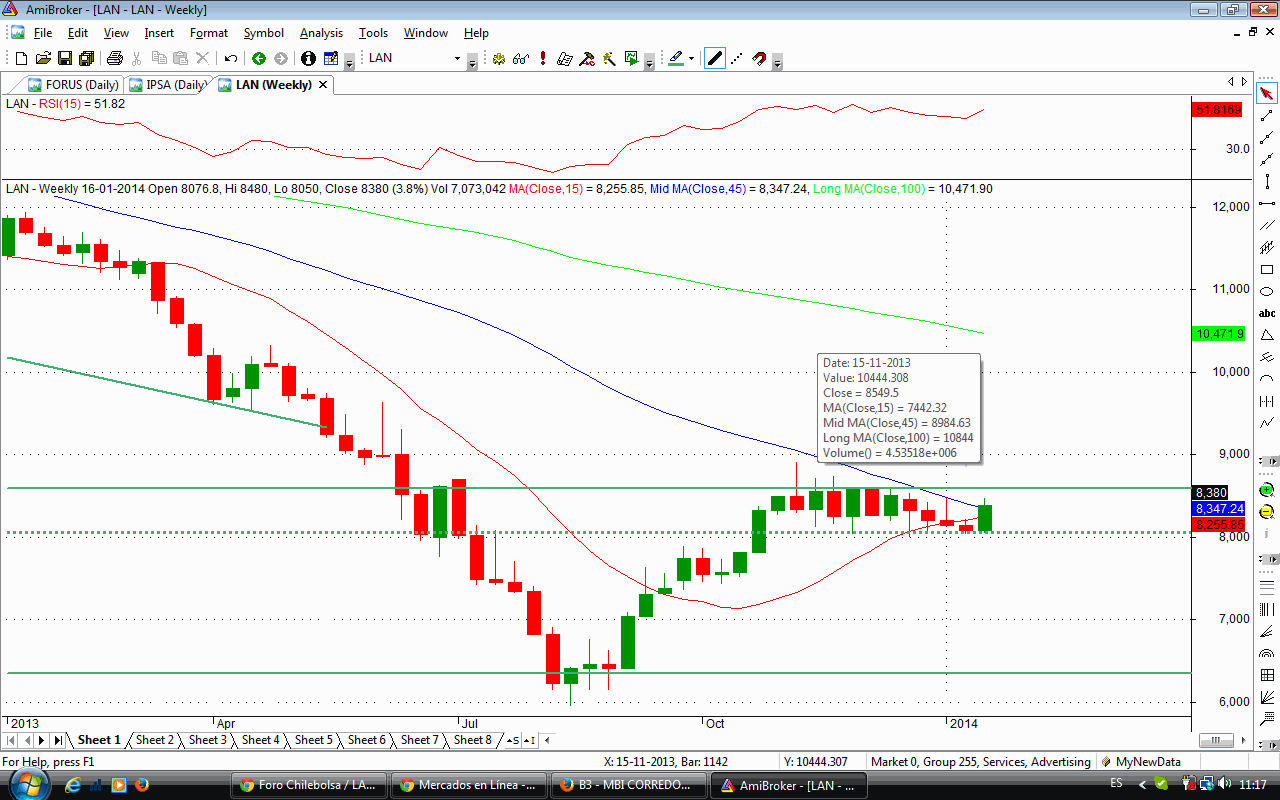Open B3 - MBI CORREDO taskbar window

pos(628,785)
